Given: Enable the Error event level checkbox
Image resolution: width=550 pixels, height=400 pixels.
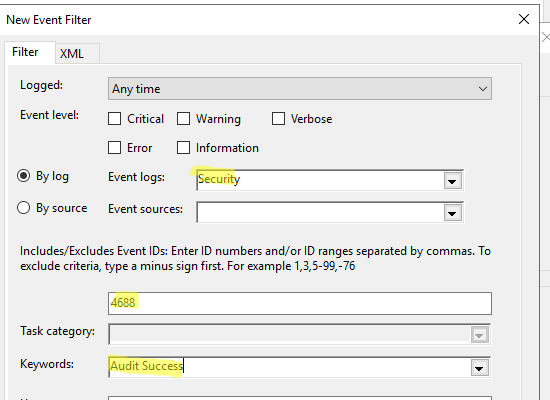Looking at the screenshot, I should tap(115, 148).
